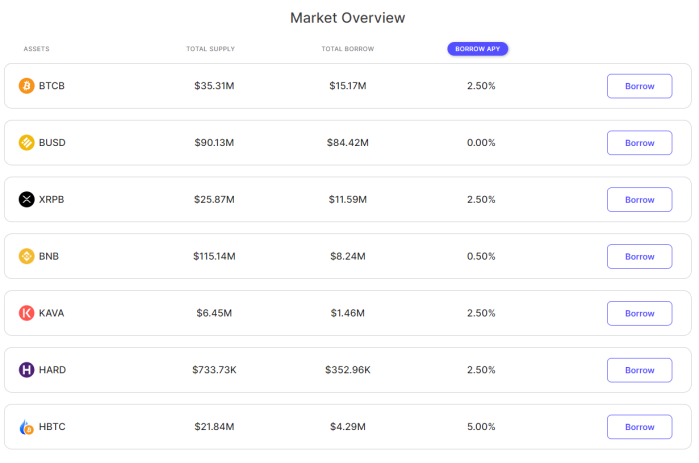Click the XRPB black X icon
Viewport: 699px width, 463px height.
click(26, 199)
